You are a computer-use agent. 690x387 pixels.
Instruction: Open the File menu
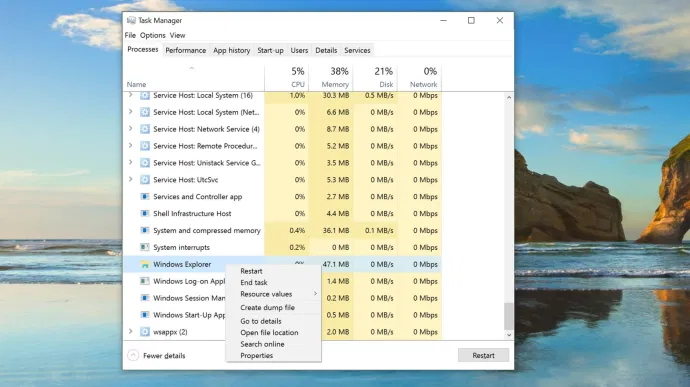(130, 35)
